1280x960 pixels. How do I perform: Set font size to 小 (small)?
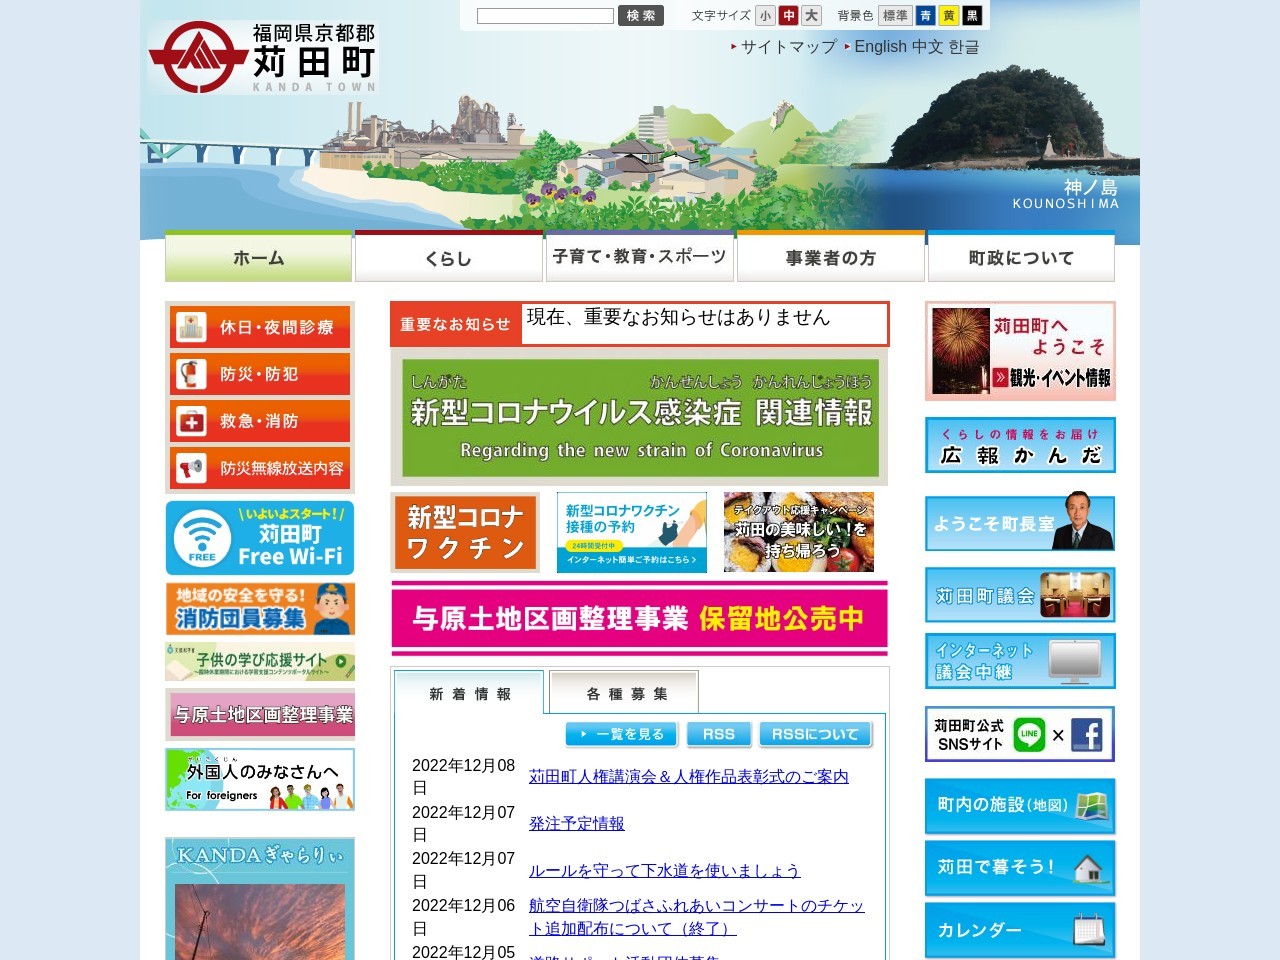point(765,16)
